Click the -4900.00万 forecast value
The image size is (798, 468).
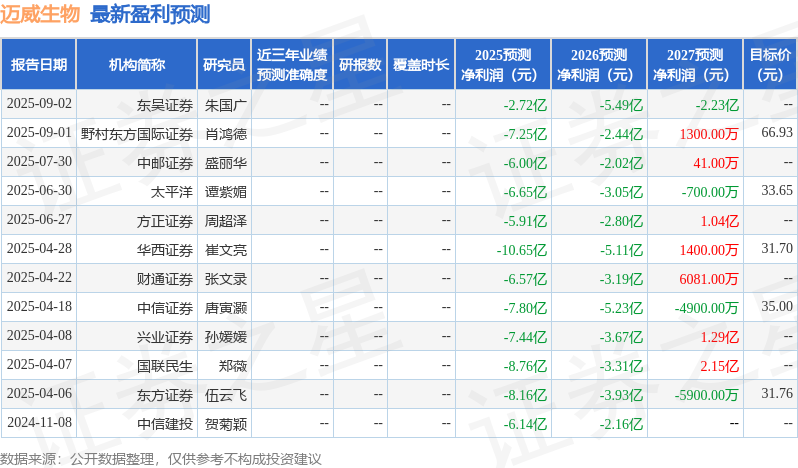706,308
